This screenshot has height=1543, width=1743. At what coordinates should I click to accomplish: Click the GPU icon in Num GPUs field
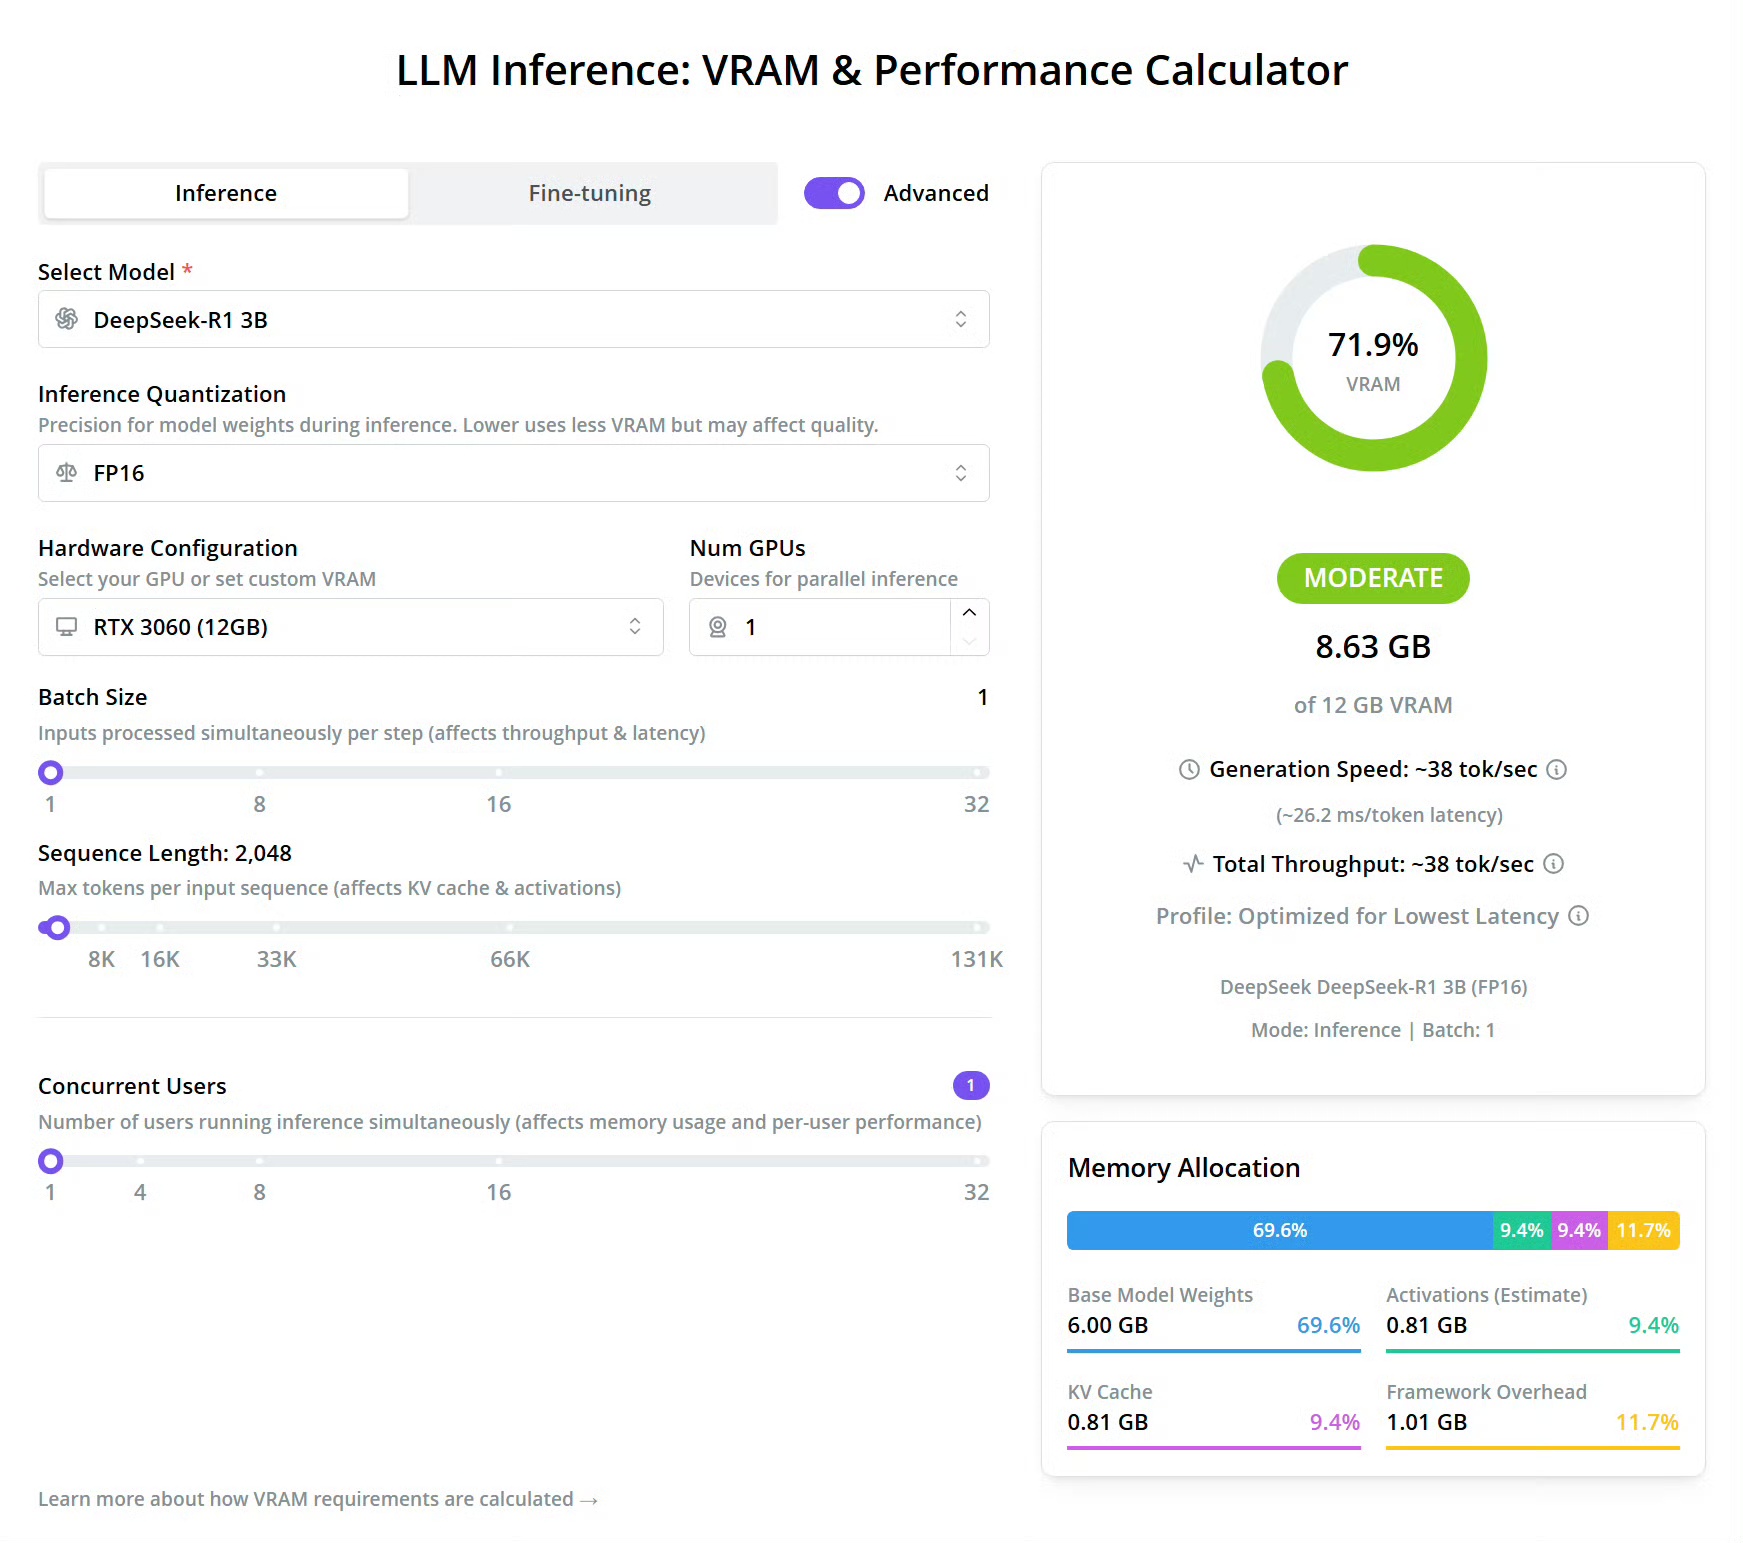pyautogui.click(x=718, y=627)
